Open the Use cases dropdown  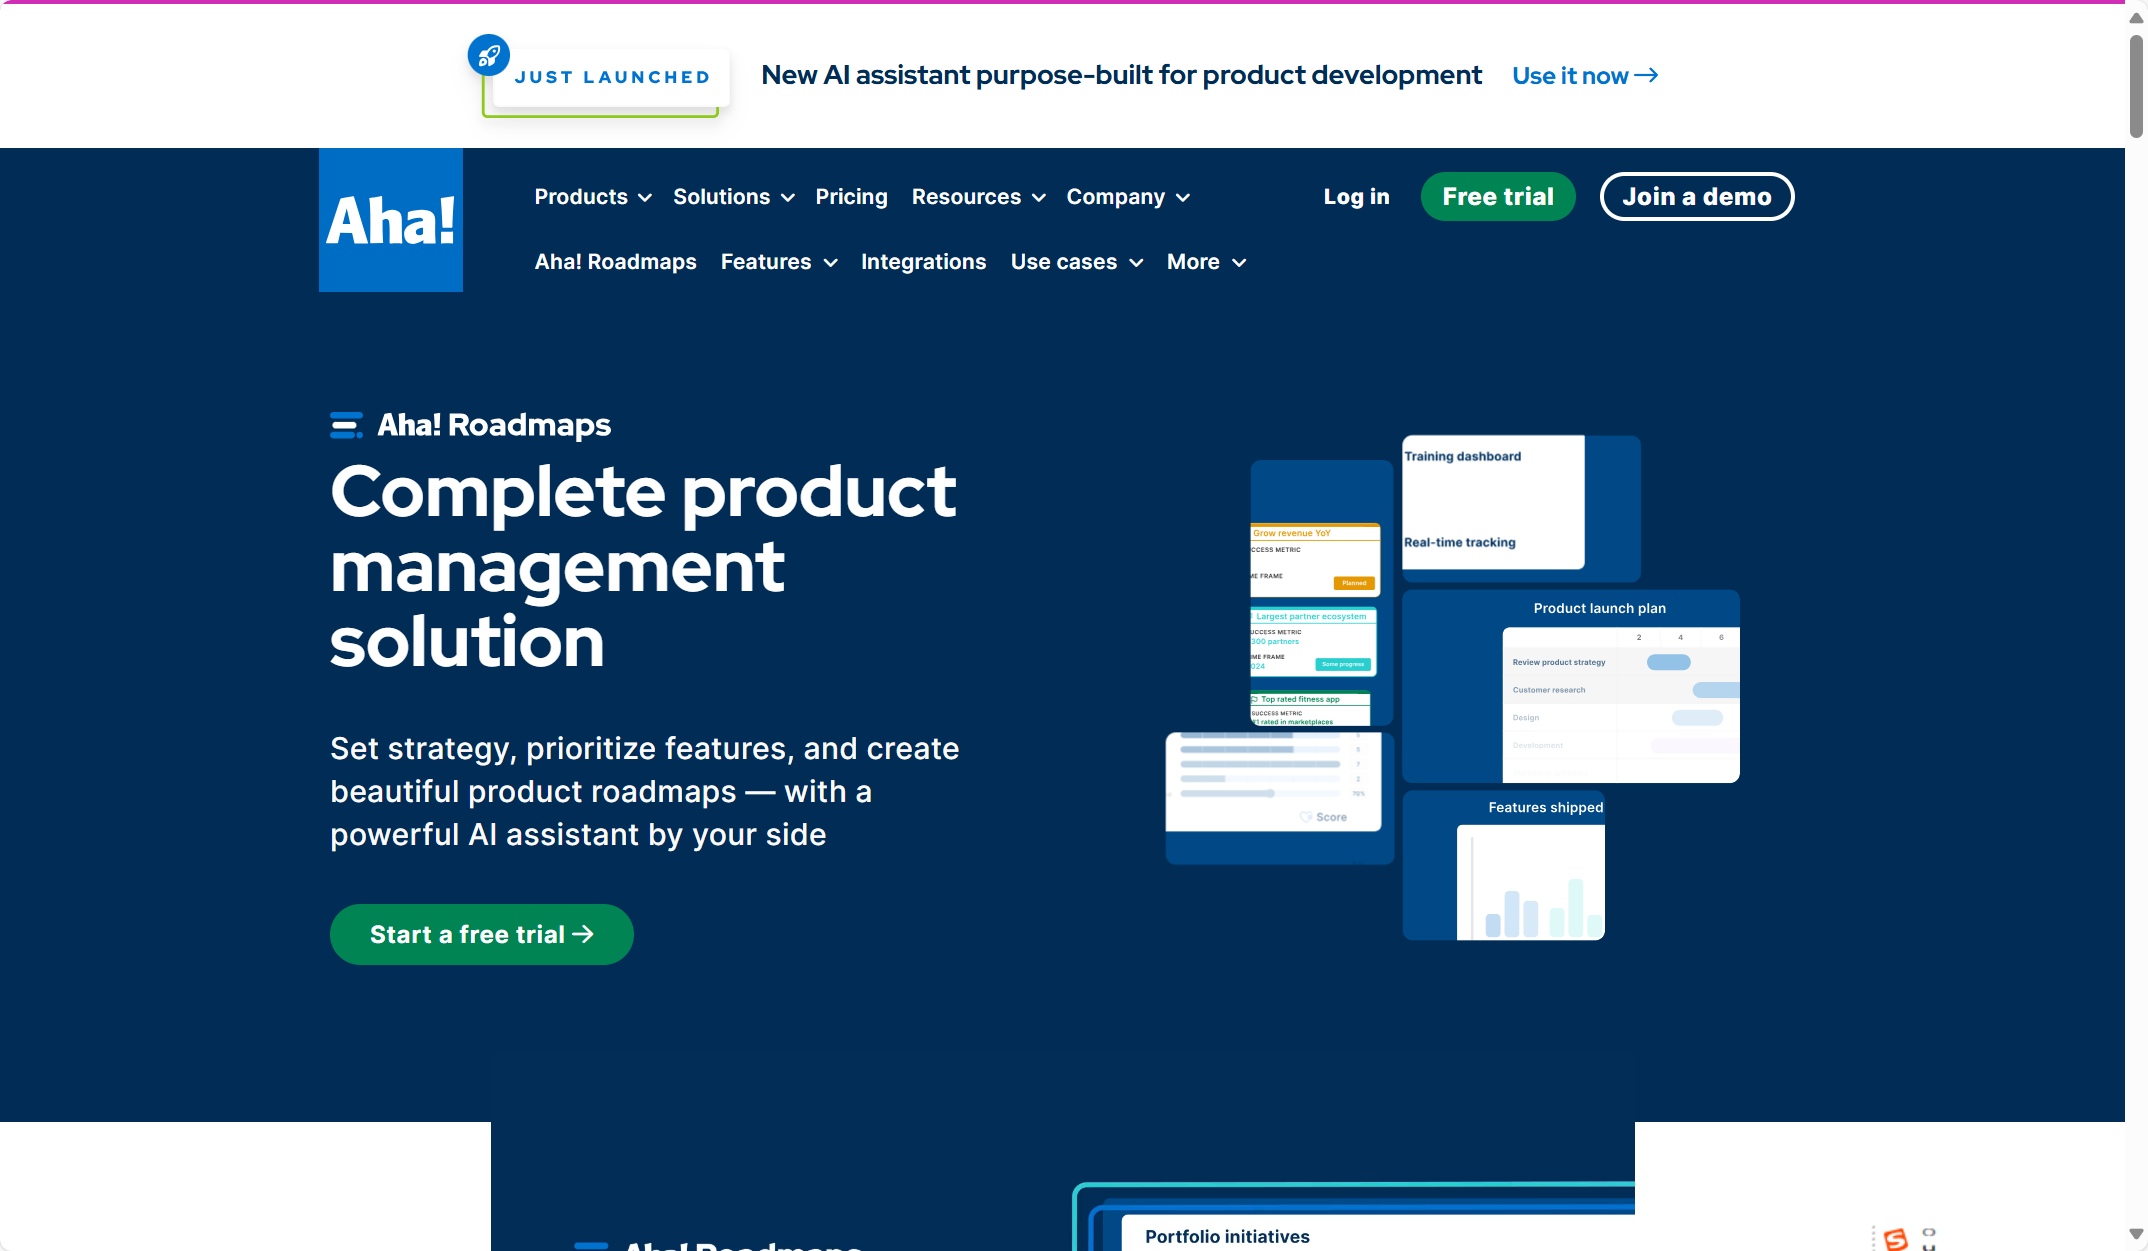click(1076, 262)
